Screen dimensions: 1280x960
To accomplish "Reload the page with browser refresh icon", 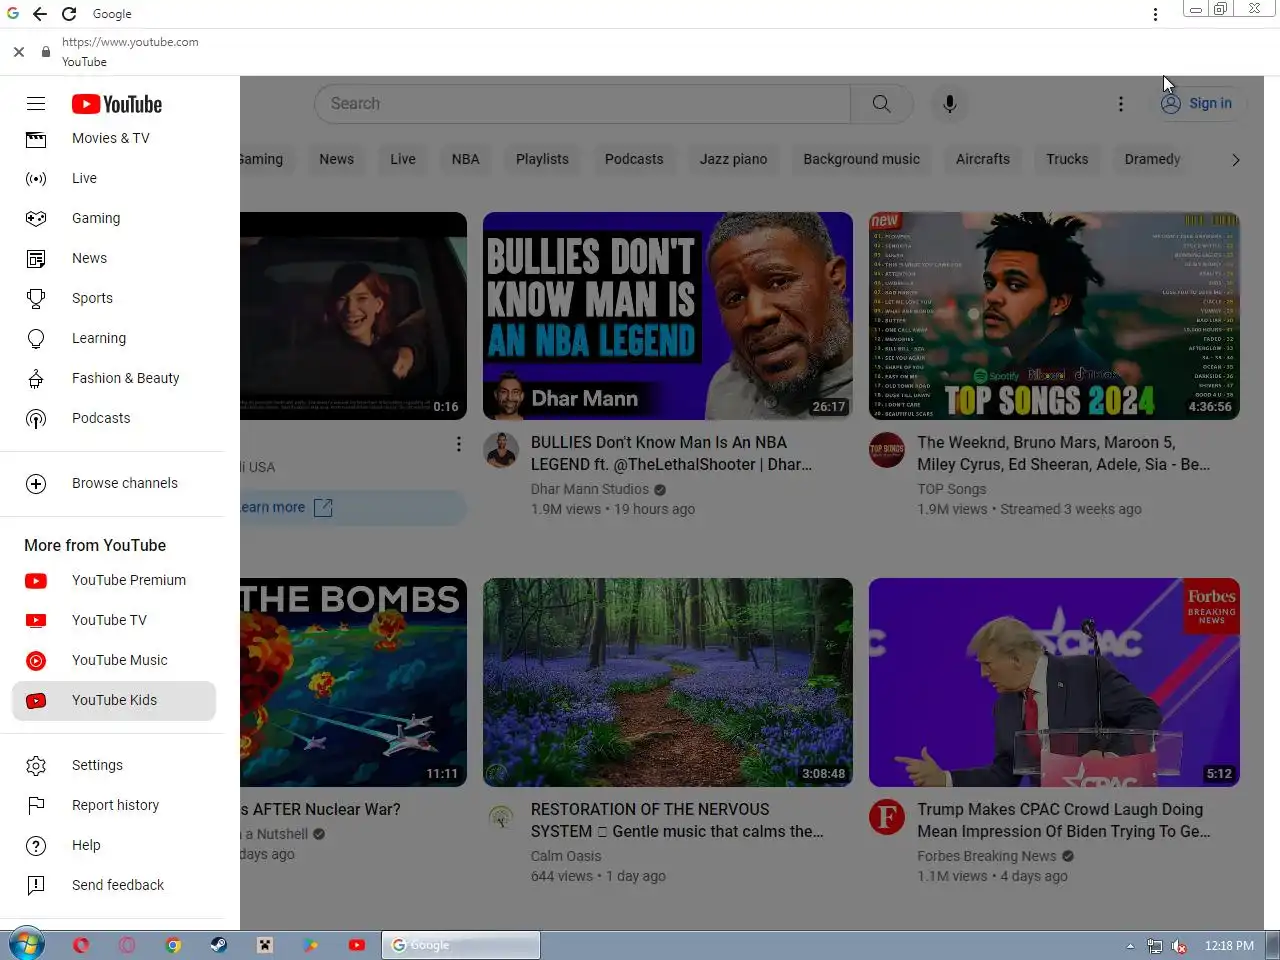I will [69, 14].
